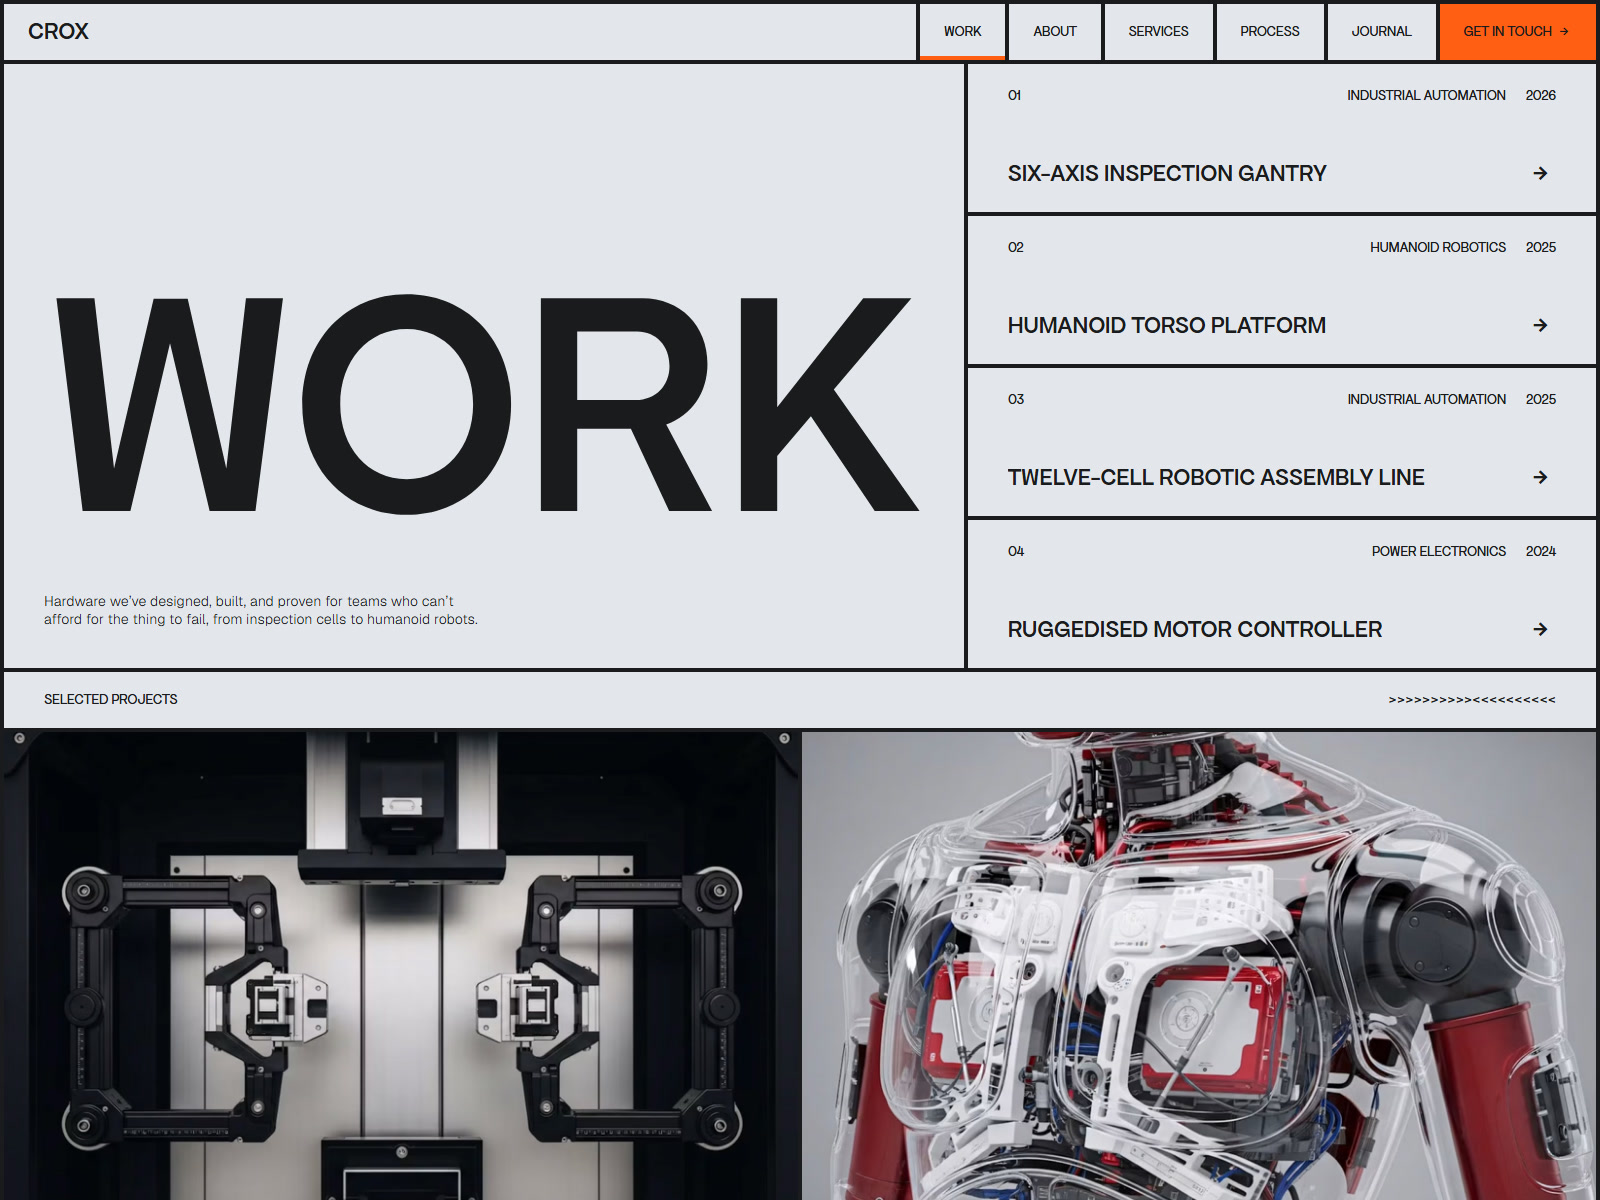Click arrow icon on Six-Axis Inspection Gantry row
Image resolution: width=1600 pixels, height=1200 pixels.
pyautogui.click(x=1540, y=173)
